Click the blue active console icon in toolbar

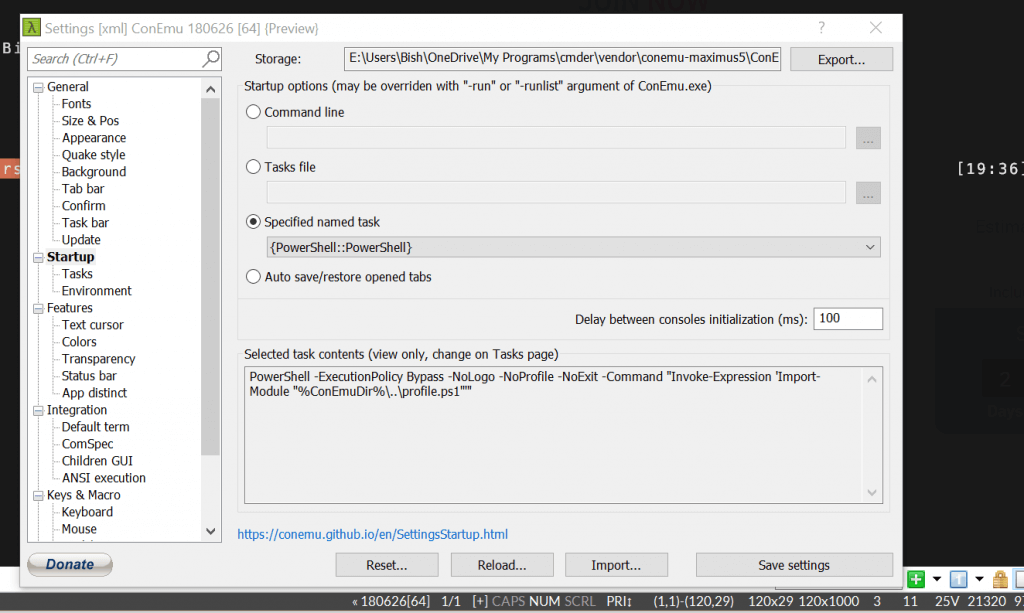pos(958,579)
